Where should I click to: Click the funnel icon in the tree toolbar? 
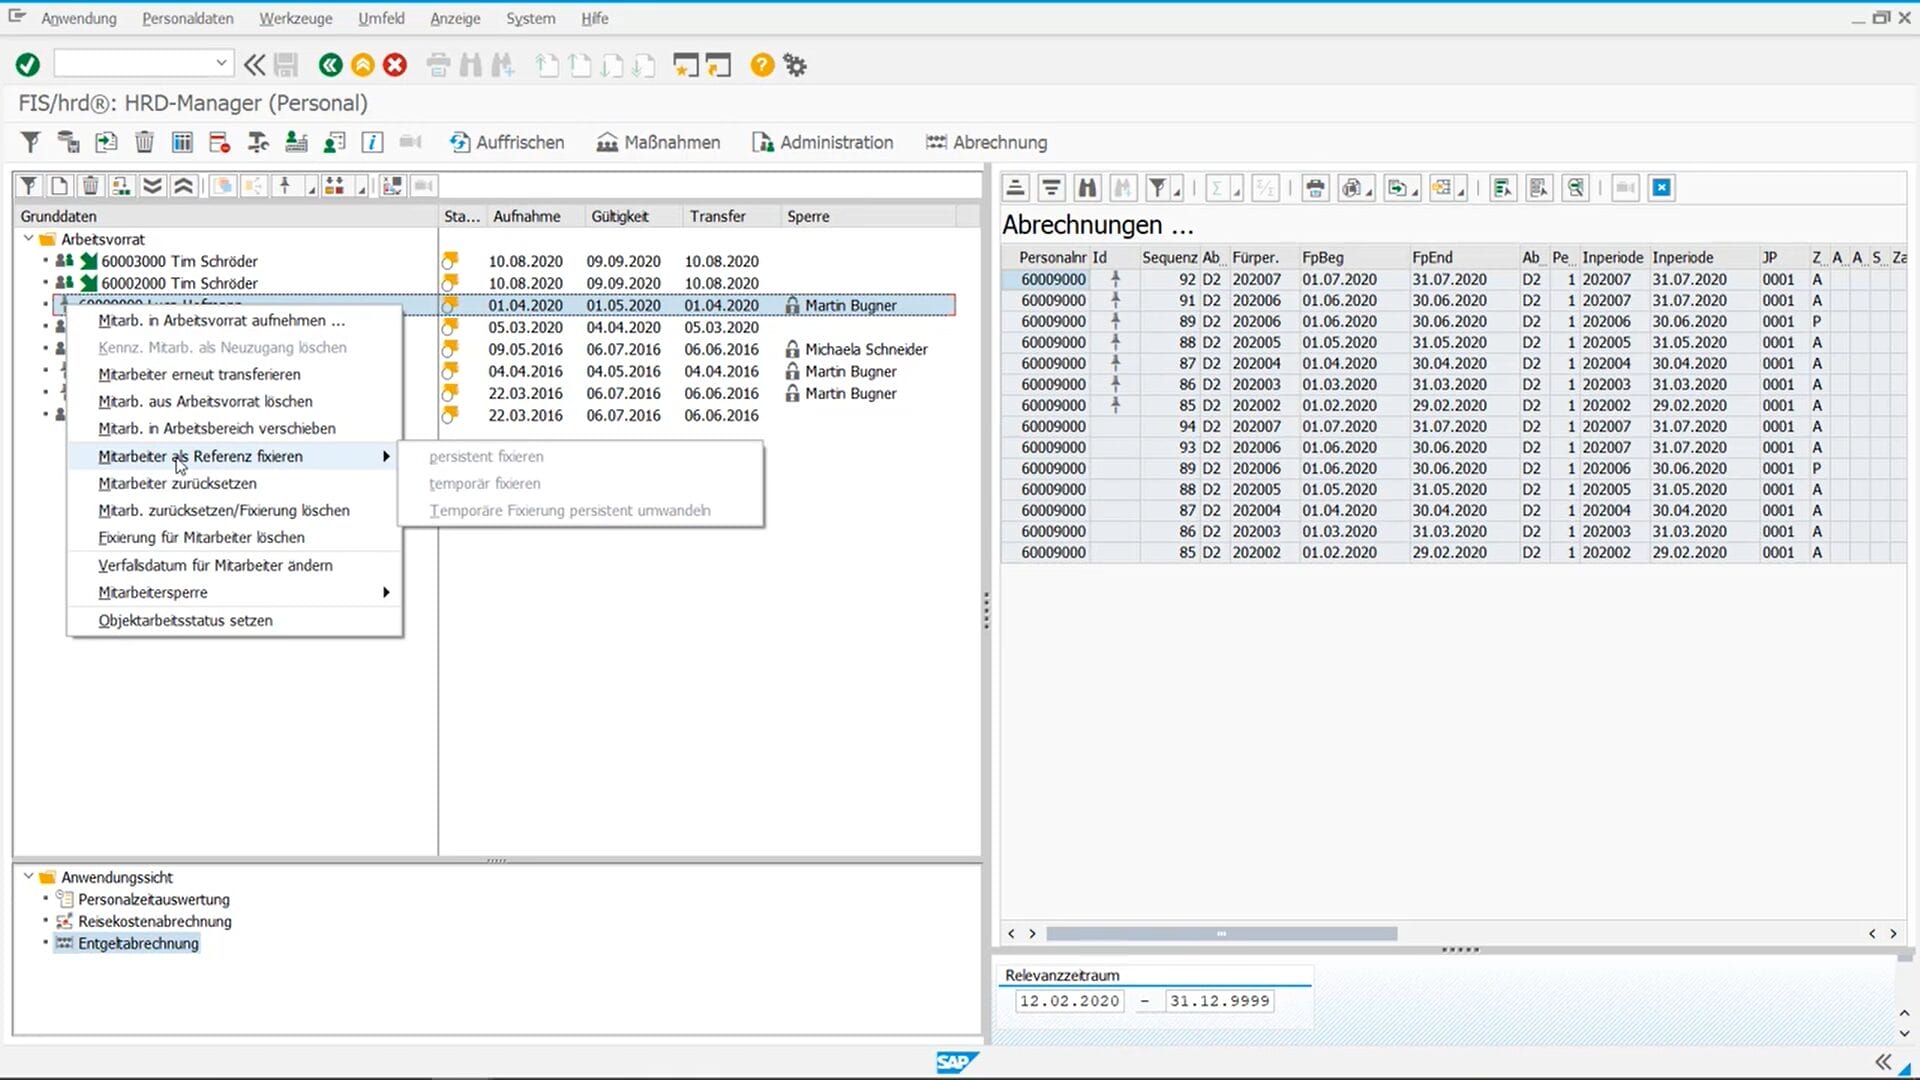[29, 186]
